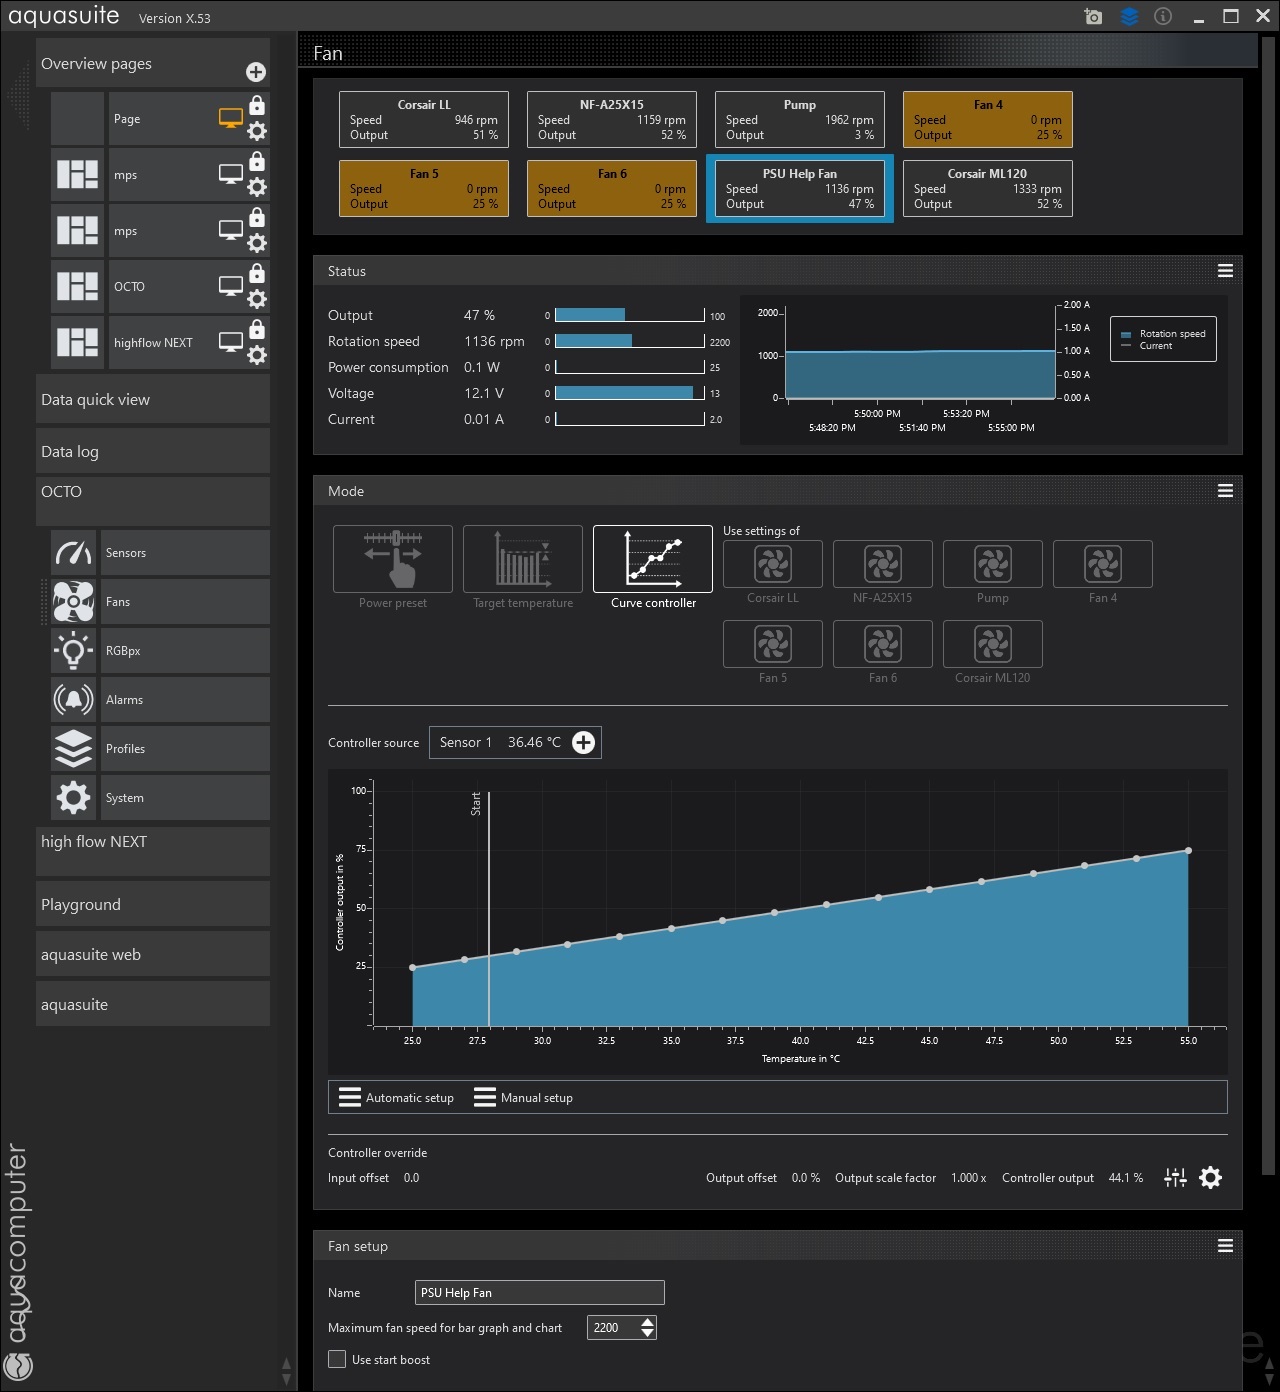
Task: Increase maximum fan speed with up arrow
Action: [648, 1322]
